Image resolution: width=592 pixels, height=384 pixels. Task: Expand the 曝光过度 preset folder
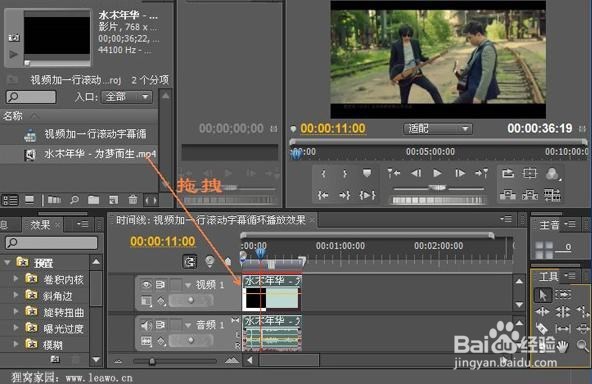coord(16,328)
